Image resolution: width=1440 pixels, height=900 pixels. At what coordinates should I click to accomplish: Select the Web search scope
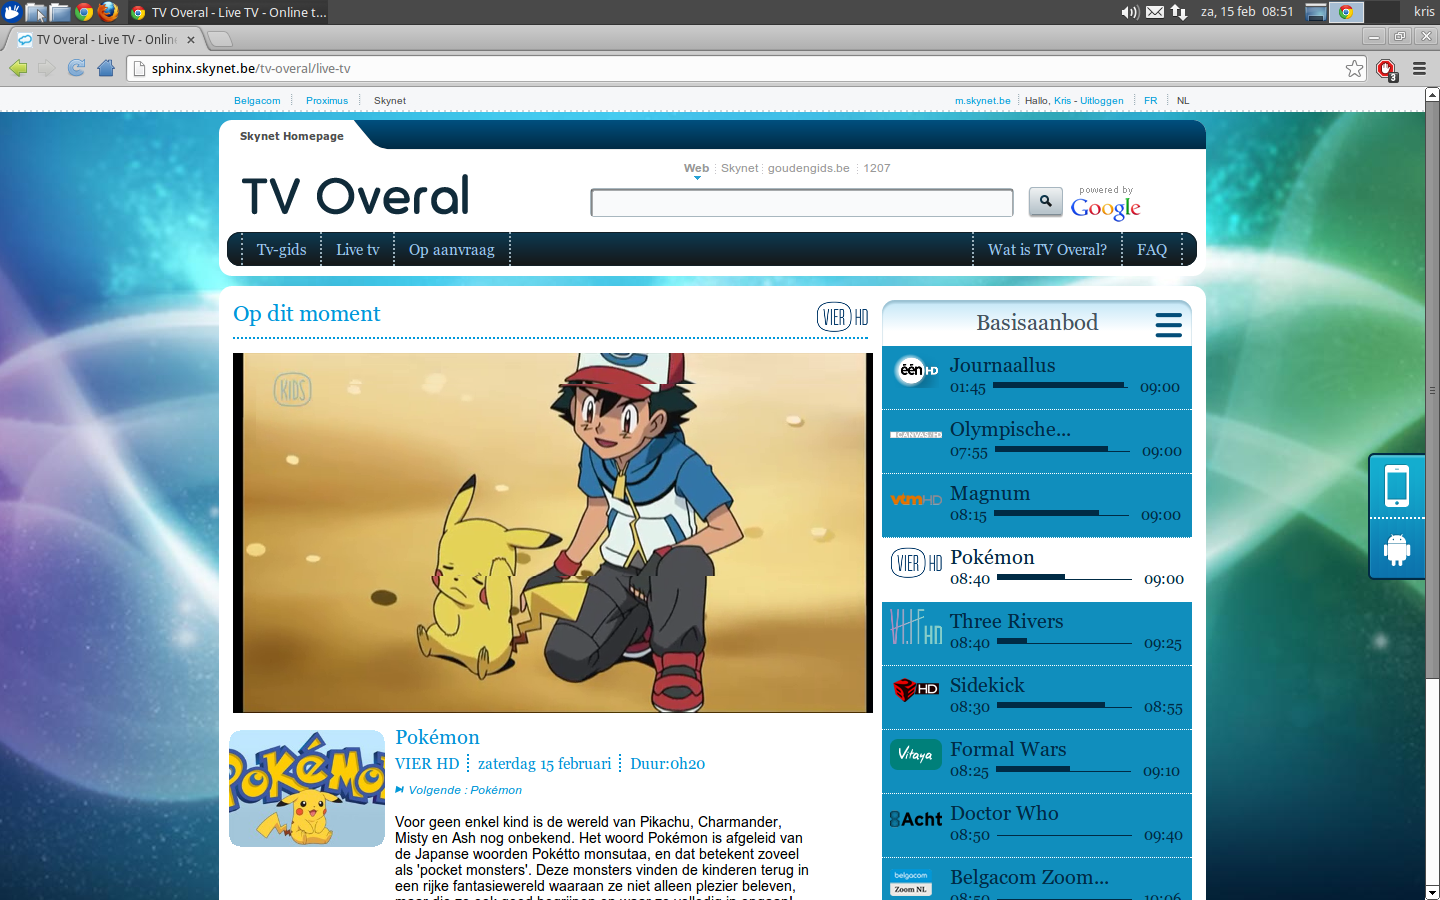tap(696, 168)
